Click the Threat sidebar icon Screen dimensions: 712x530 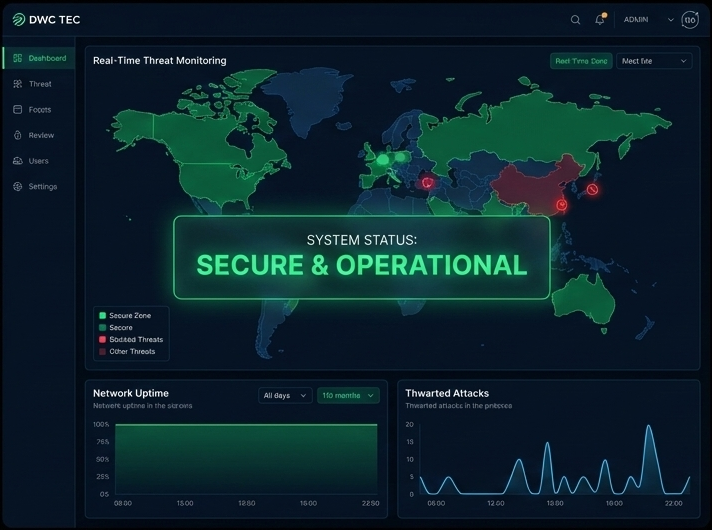click(18, 84)
